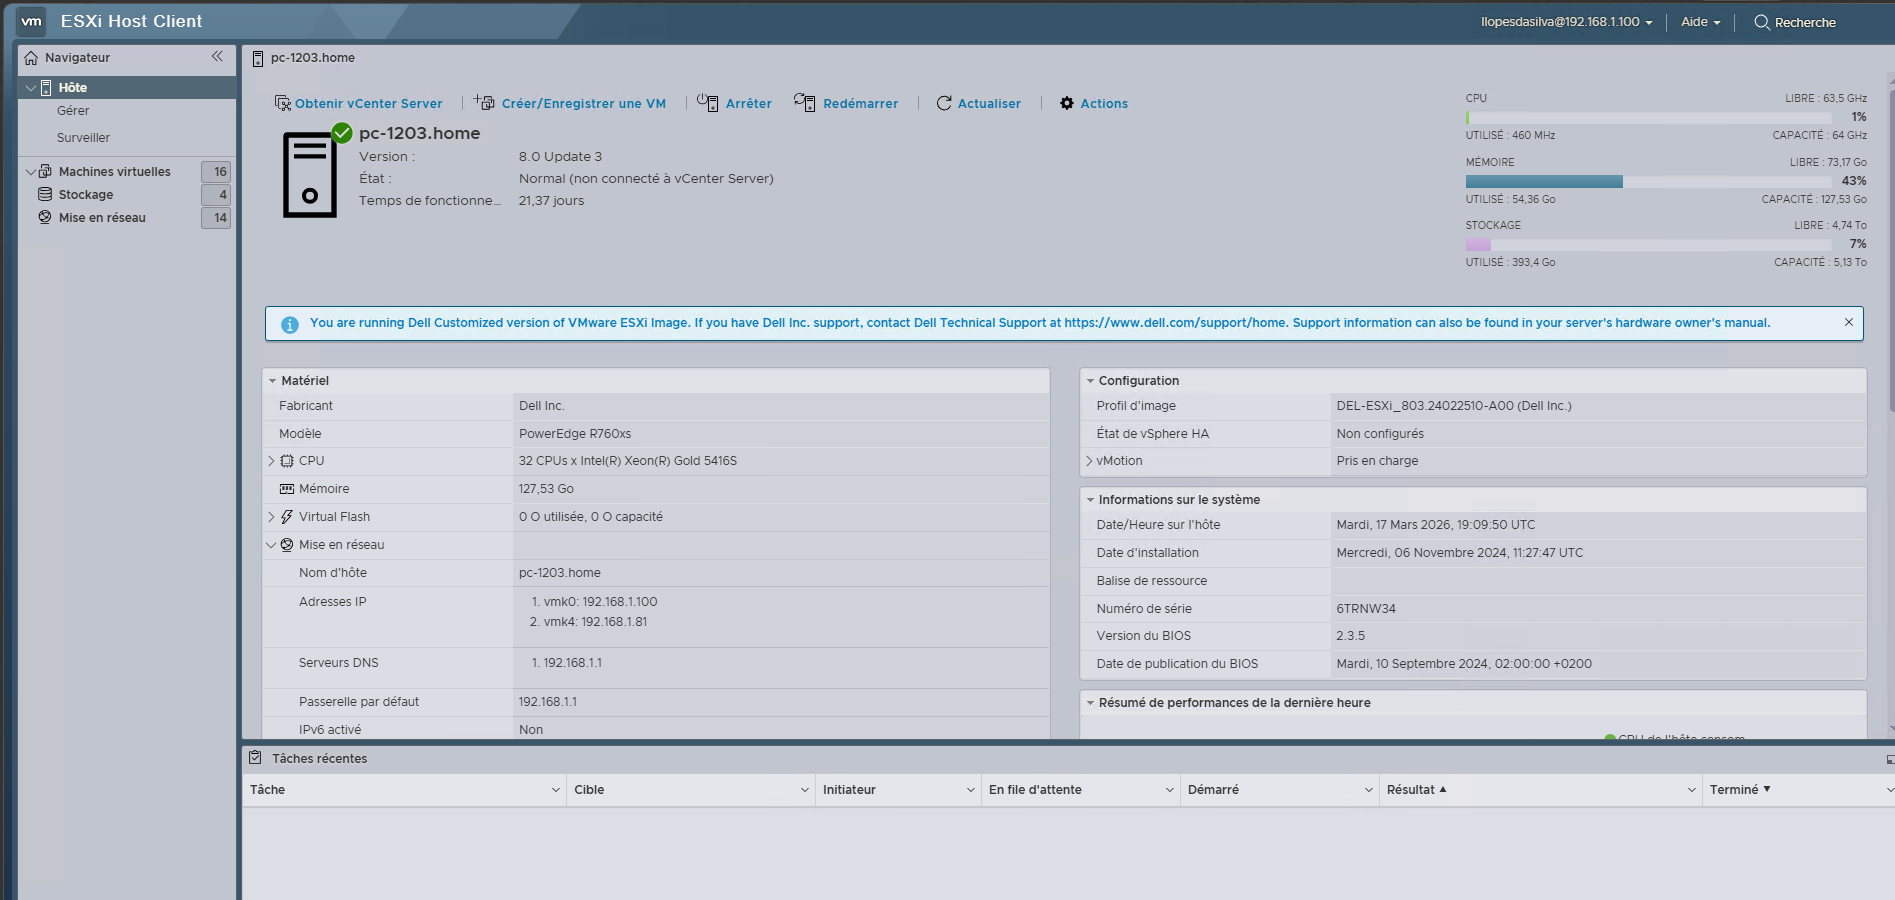1895x900 pixels.
Task: Expand the vMotion configuration row
Action: tap(1089, 461)
